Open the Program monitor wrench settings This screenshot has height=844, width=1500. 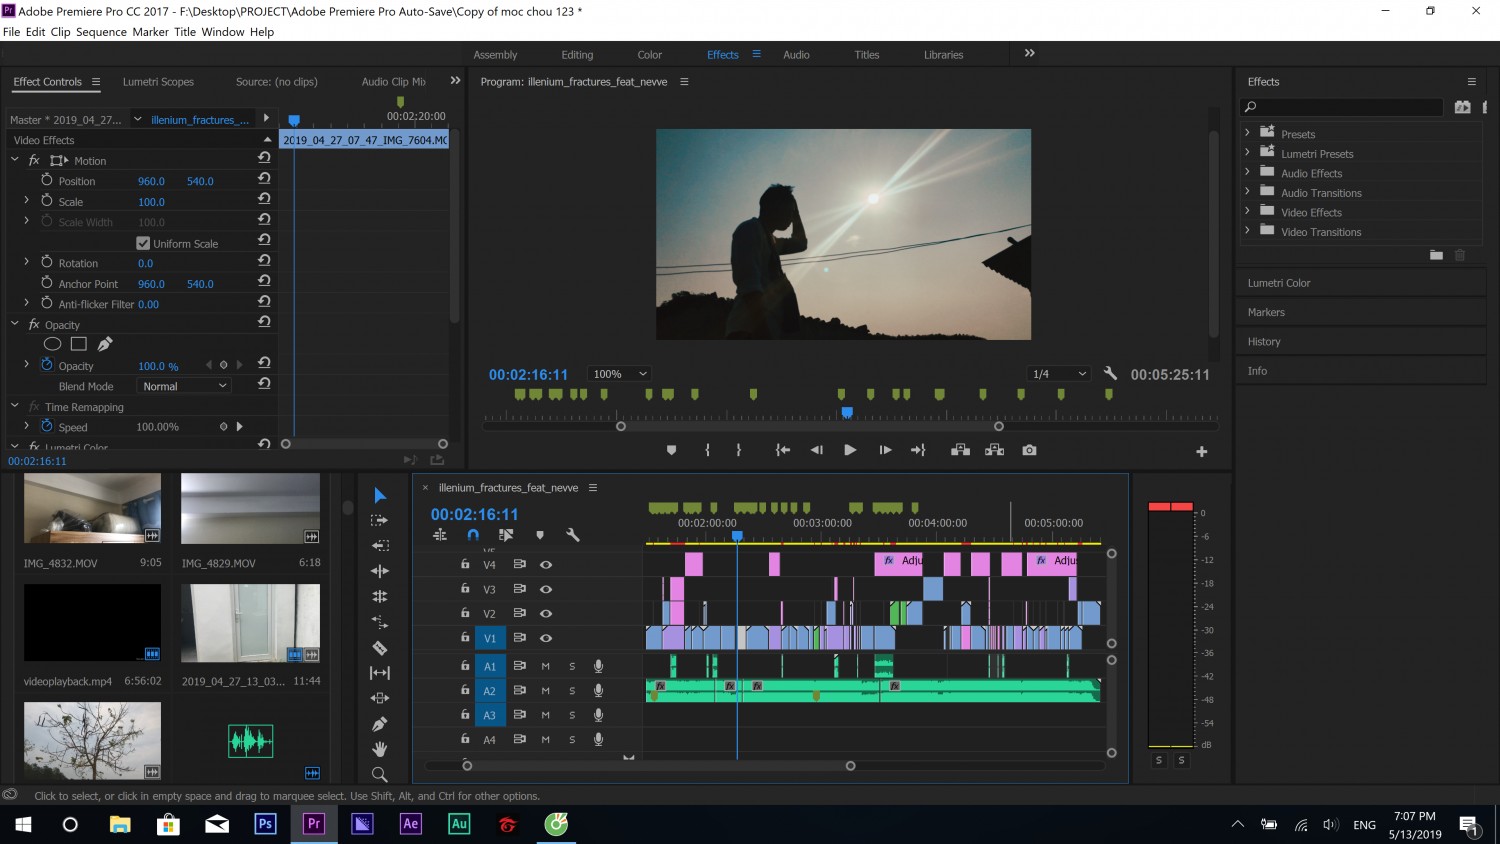coord(1110,373)
